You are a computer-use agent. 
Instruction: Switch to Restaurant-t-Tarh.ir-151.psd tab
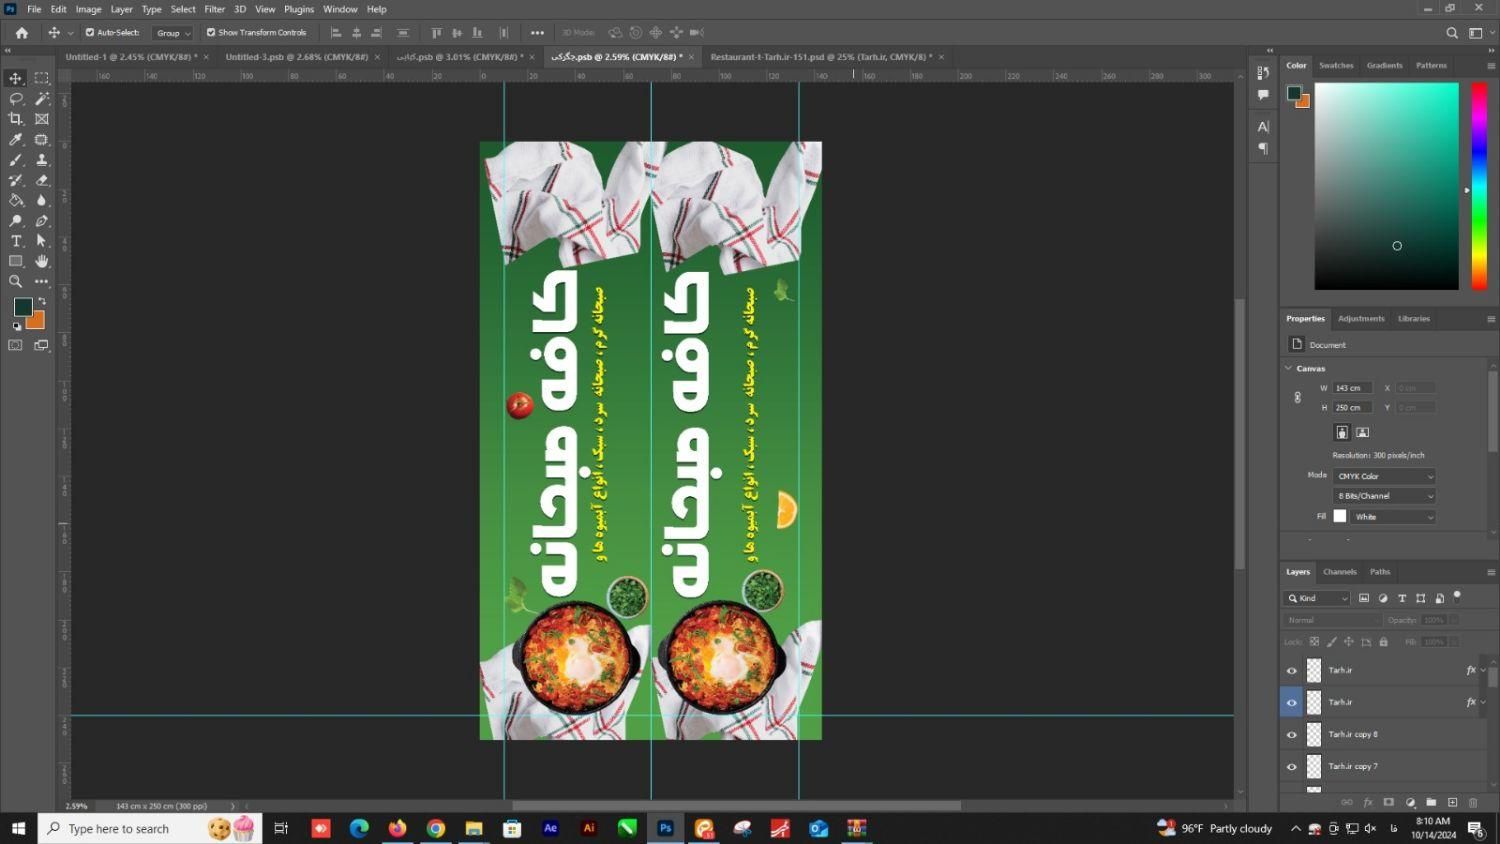821,57
